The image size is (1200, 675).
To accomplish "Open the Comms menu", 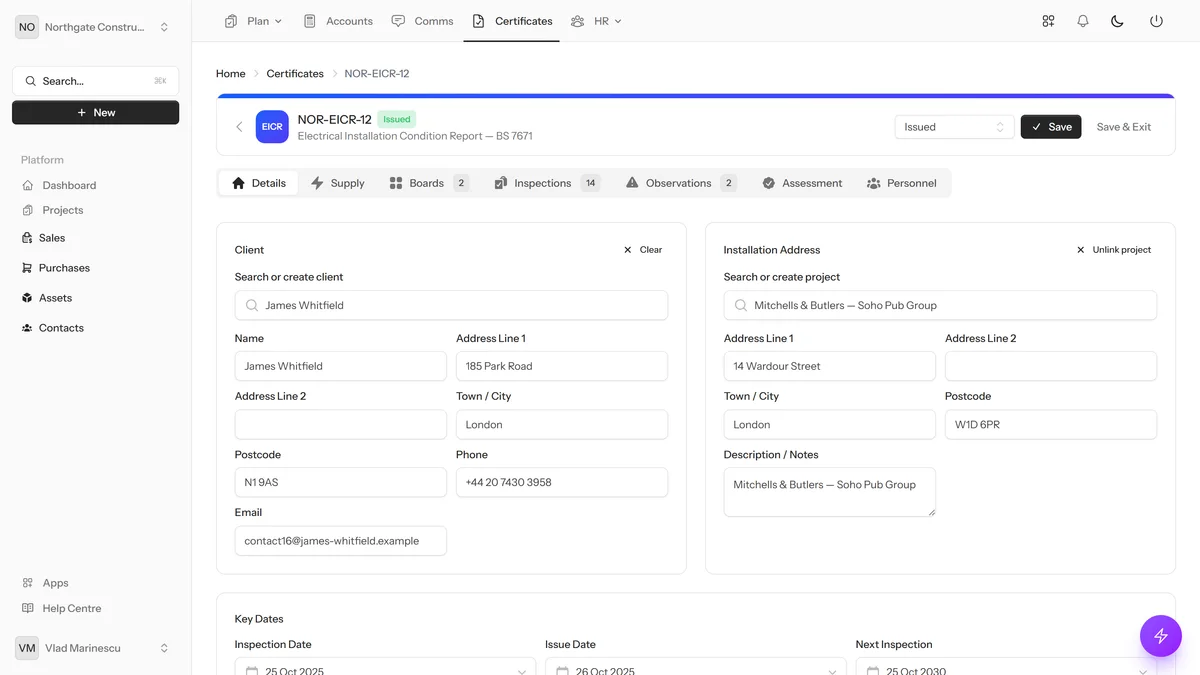I will click(422, 21).
